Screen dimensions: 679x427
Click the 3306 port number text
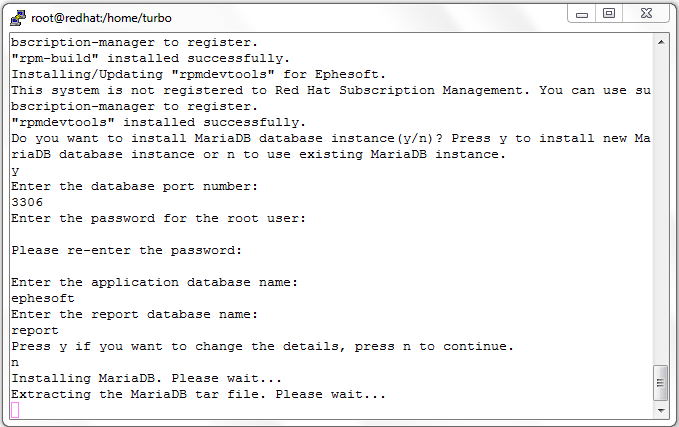pos(27,202)
